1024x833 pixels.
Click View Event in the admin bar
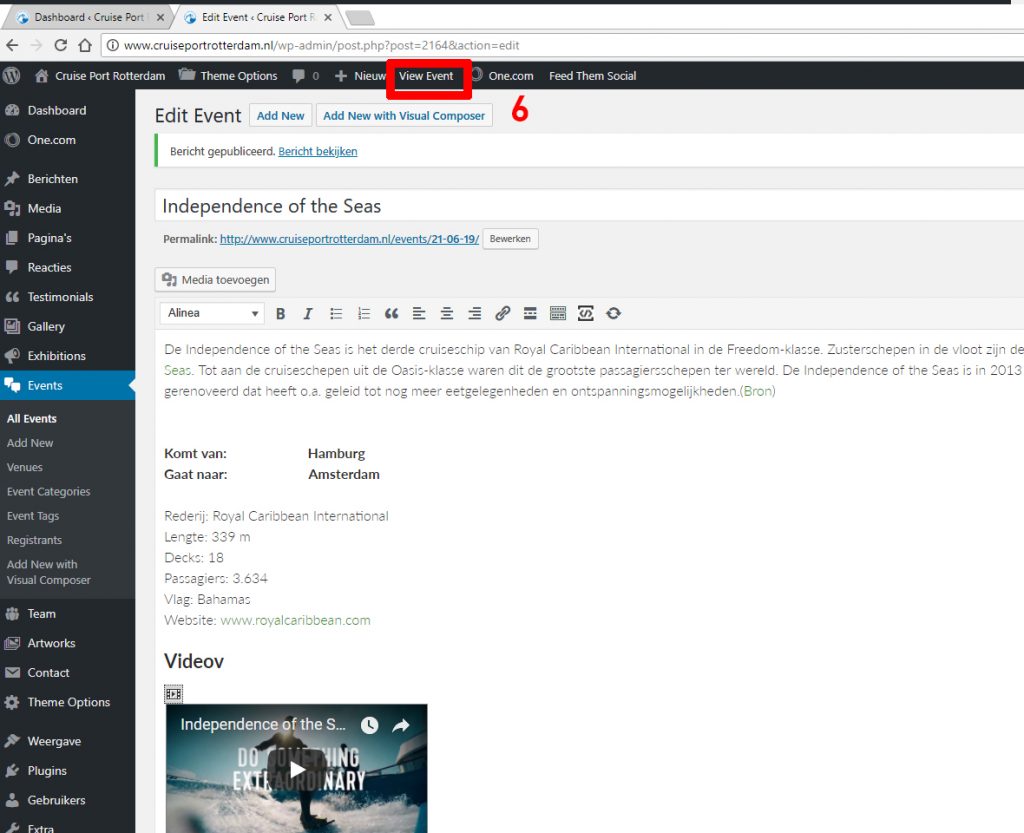coord(426,76)
